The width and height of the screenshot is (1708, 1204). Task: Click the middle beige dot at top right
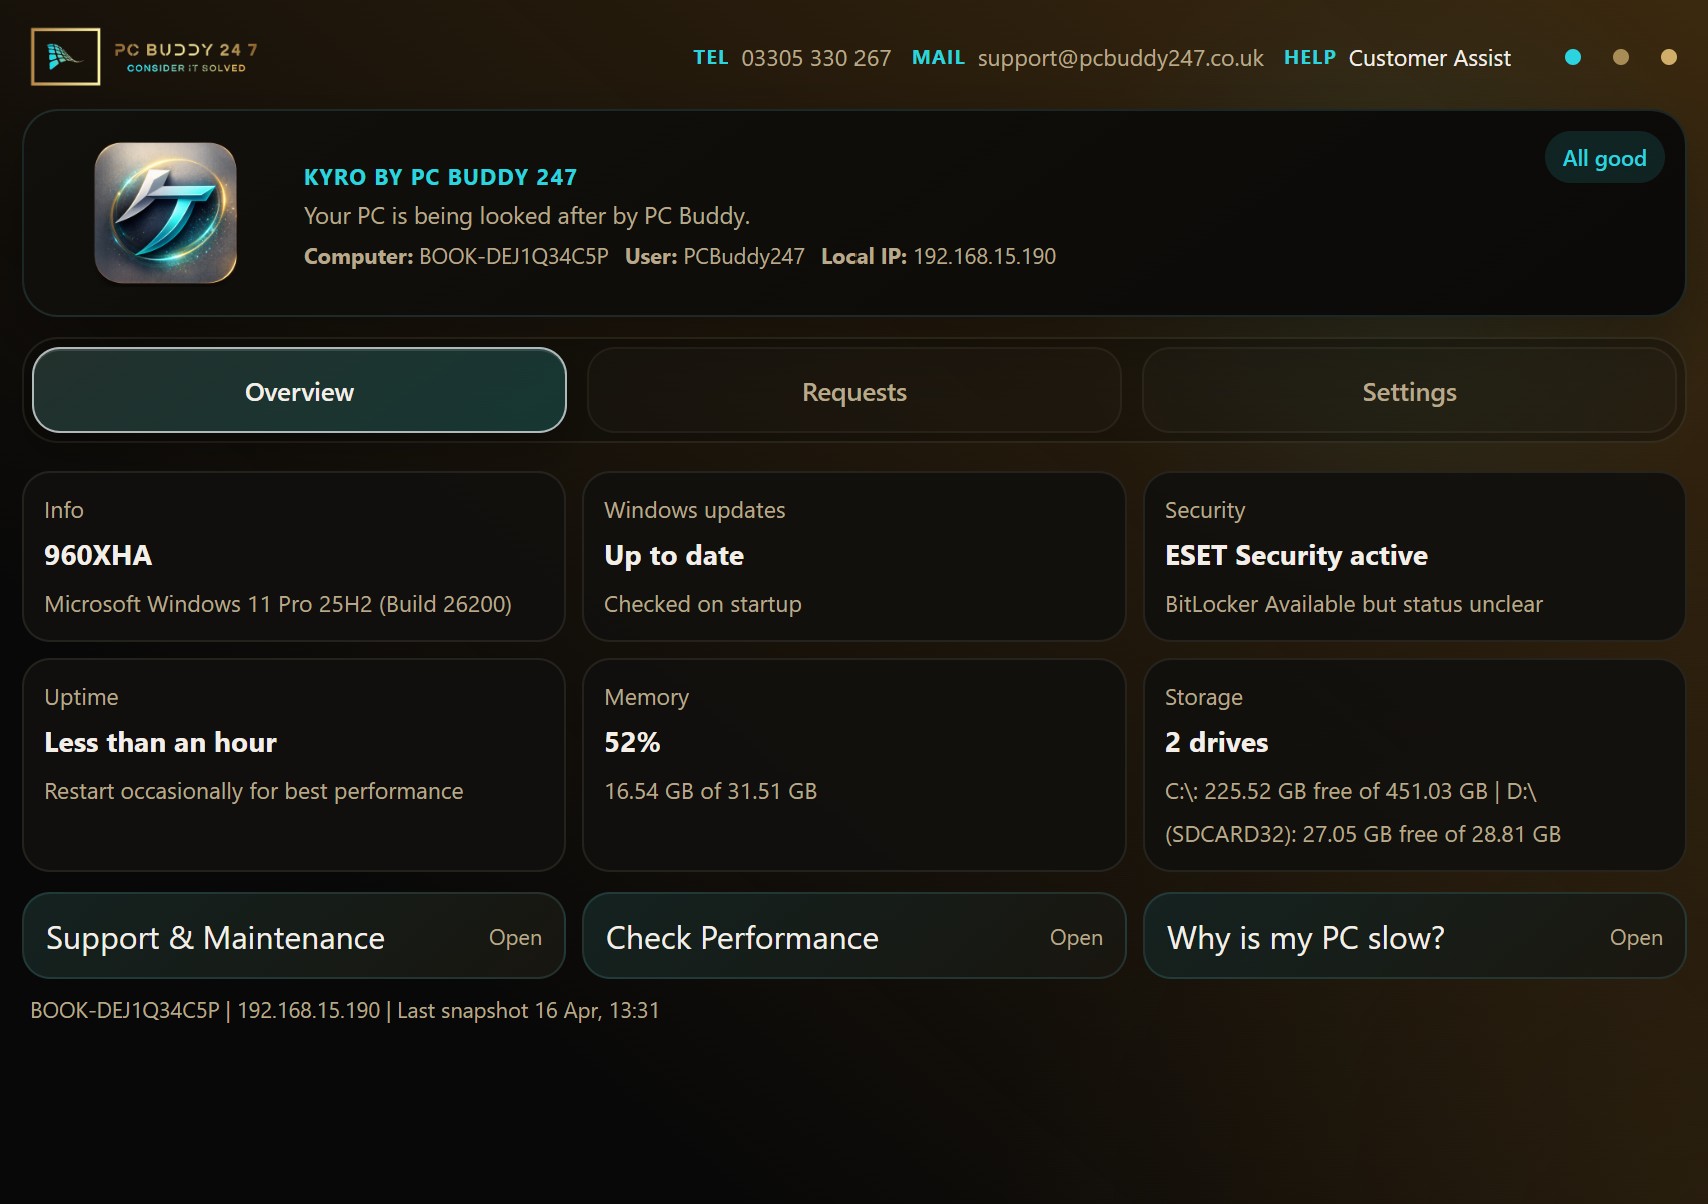(x=1620, y=58)
